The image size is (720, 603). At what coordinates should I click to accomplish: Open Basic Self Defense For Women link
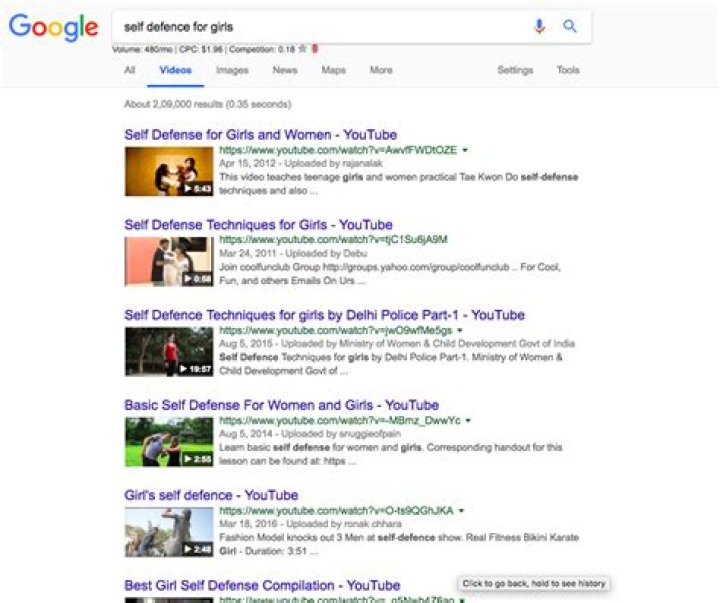coord(281,405)
